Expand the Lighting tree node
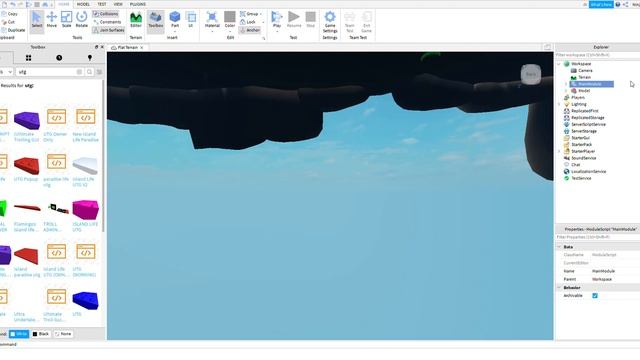Image resolution: width=640 pixels, height=360 pixels. pos(559,104)
